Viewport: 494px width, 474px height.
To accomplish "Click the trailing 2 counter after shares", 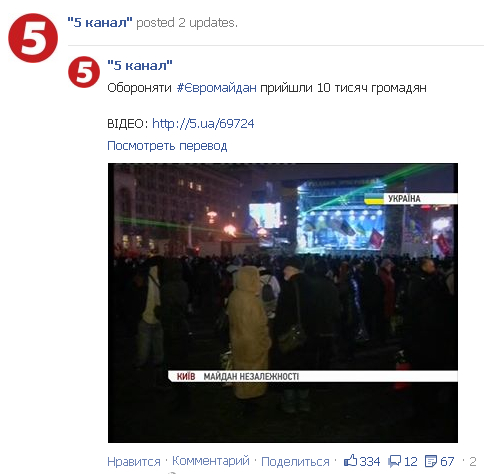I will (473, 462).
